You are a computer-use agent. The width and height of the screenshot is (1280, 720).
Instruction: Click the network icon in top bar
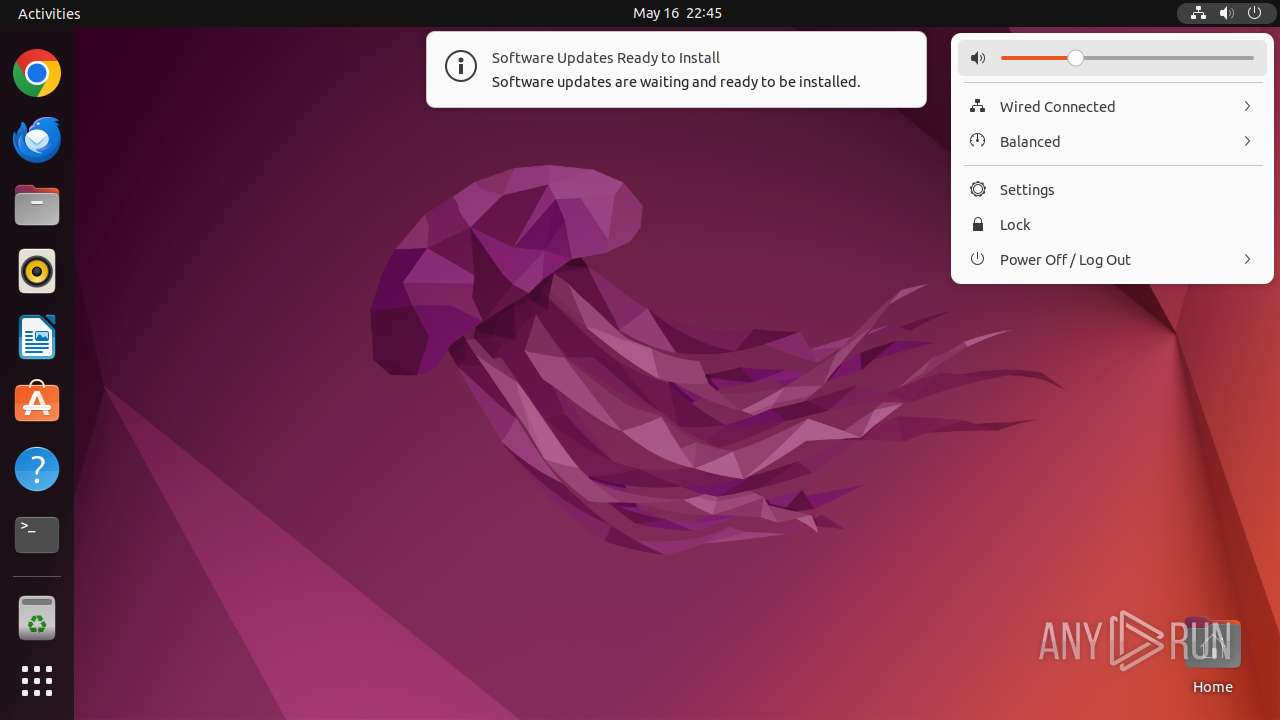1198,13
